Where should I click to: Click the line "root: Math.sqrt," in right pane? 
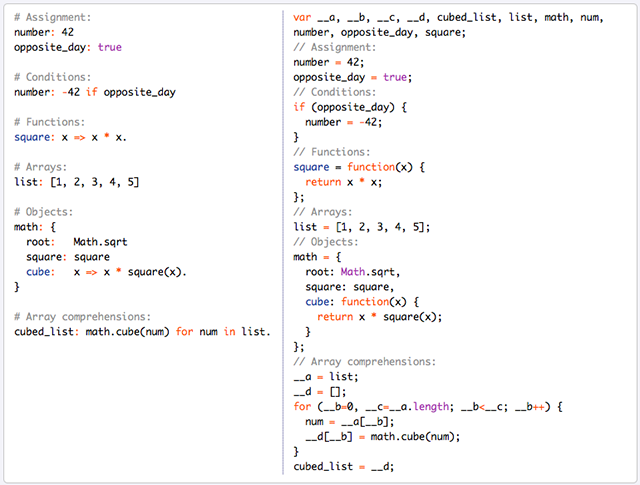(x=353, y=272)
